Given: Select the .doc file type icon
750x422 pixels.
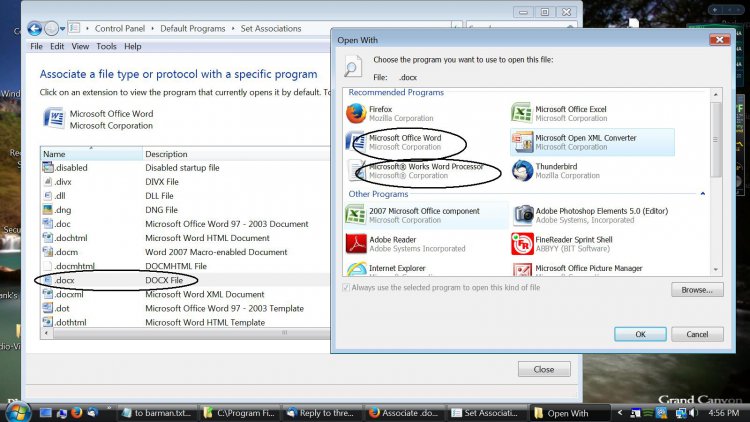Looking at the screenshot, I should click(48, 223).
